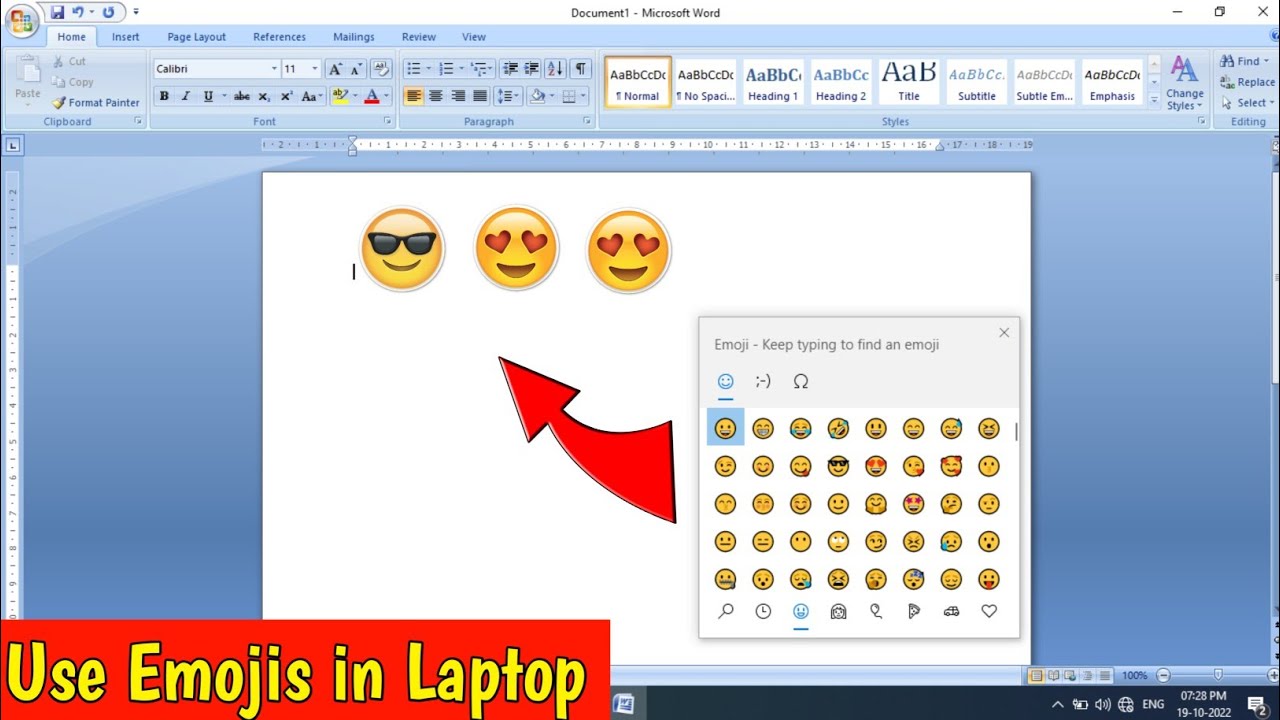Screen dimensions: 1280x720
Task: Open the food pizza emoji category
Action: 913,611
